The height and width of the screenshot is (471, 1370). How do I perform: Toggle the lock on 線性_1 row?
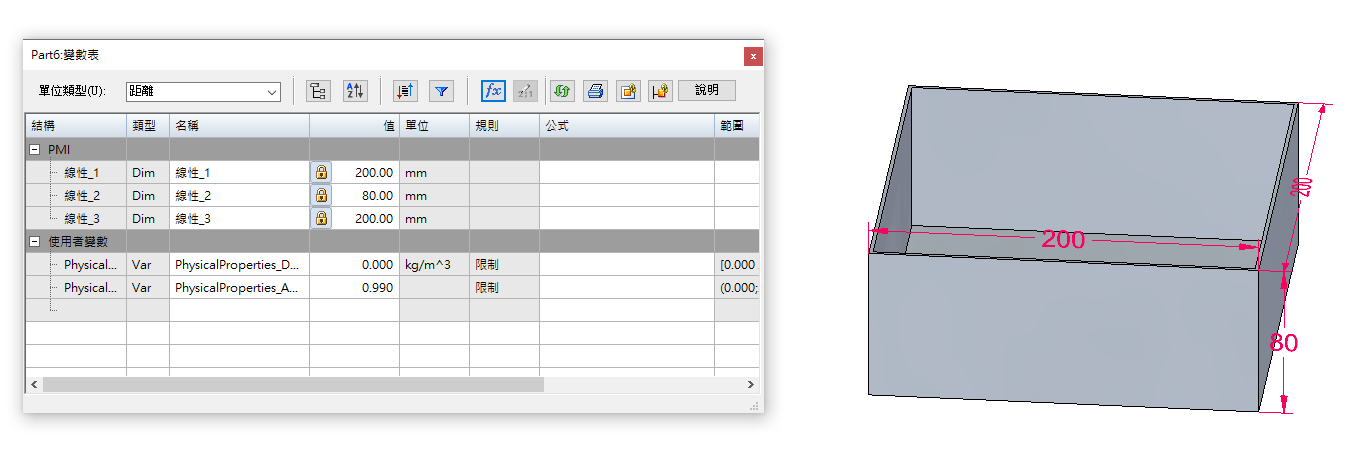(x=321, y=172)
